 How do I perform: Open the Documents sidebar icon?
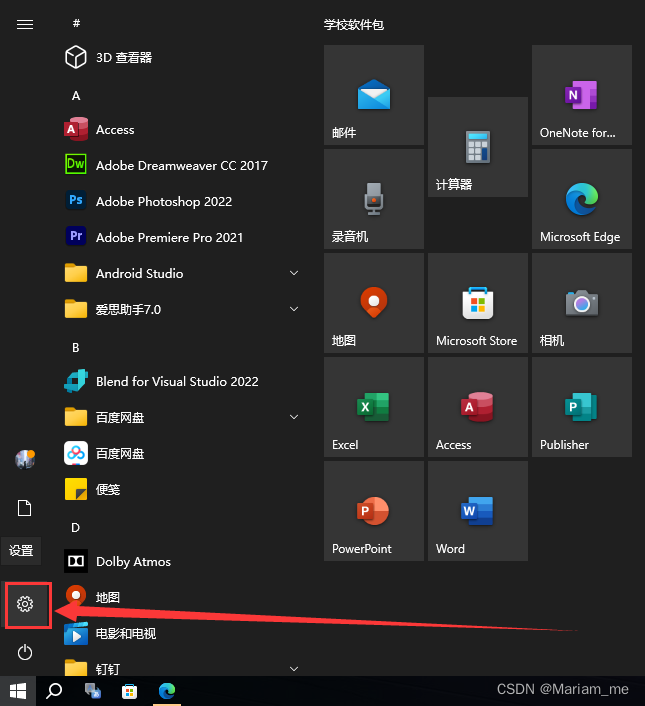[x=25, y=508]
